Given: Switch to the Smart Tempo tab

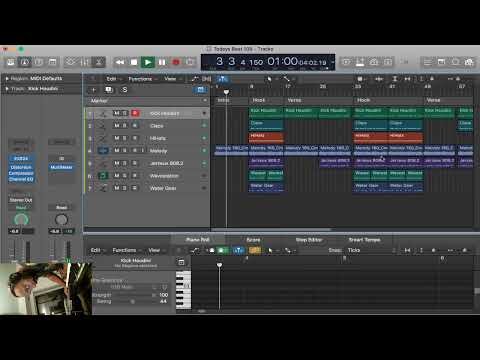Looking at the screenshot, I should coord(364,240).
